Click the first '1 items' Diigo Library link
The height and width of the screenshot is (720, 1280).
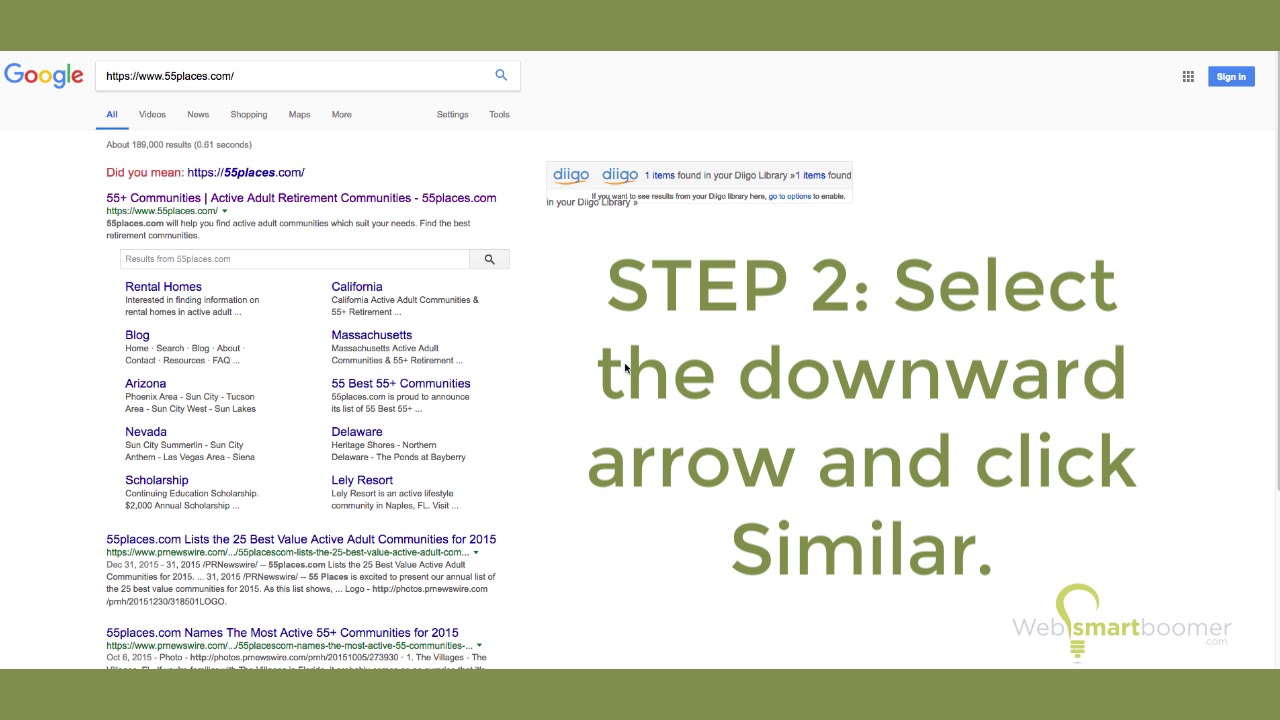[x=659, y=176]
